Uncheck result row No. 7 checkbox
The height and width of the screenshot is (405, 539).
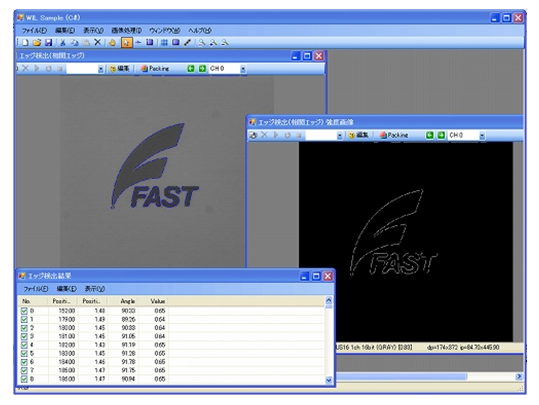[24, 371]
